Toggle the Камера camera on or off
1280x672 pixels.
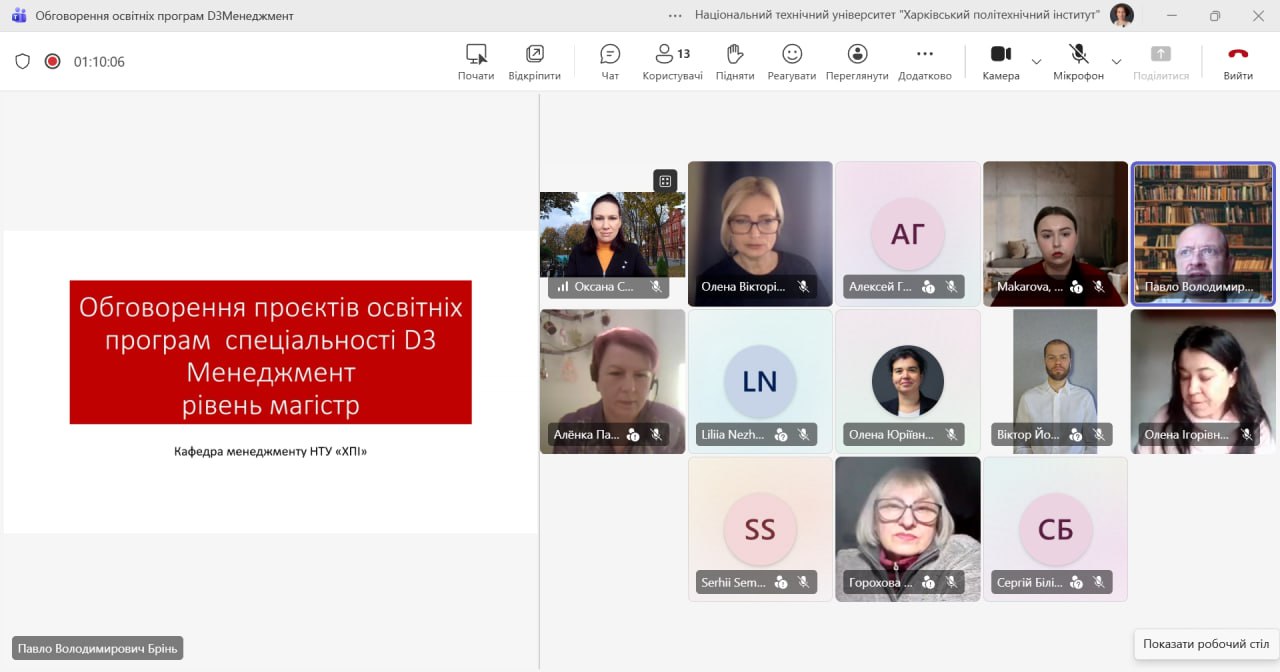[1000, 61]
